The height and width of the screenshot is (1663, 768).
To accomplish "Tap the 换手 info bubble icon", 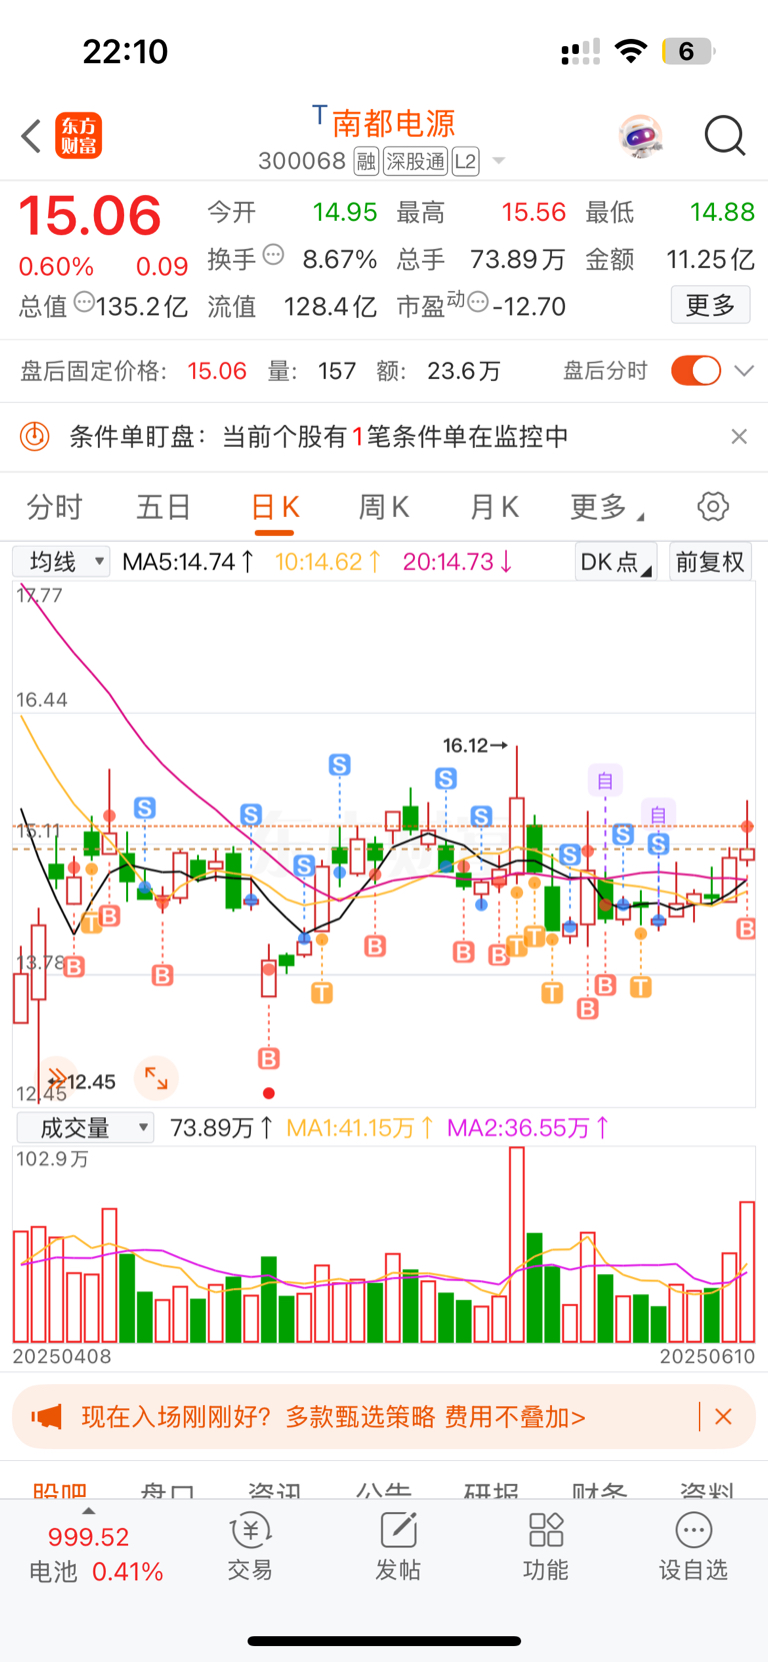I will click(273, 255).
